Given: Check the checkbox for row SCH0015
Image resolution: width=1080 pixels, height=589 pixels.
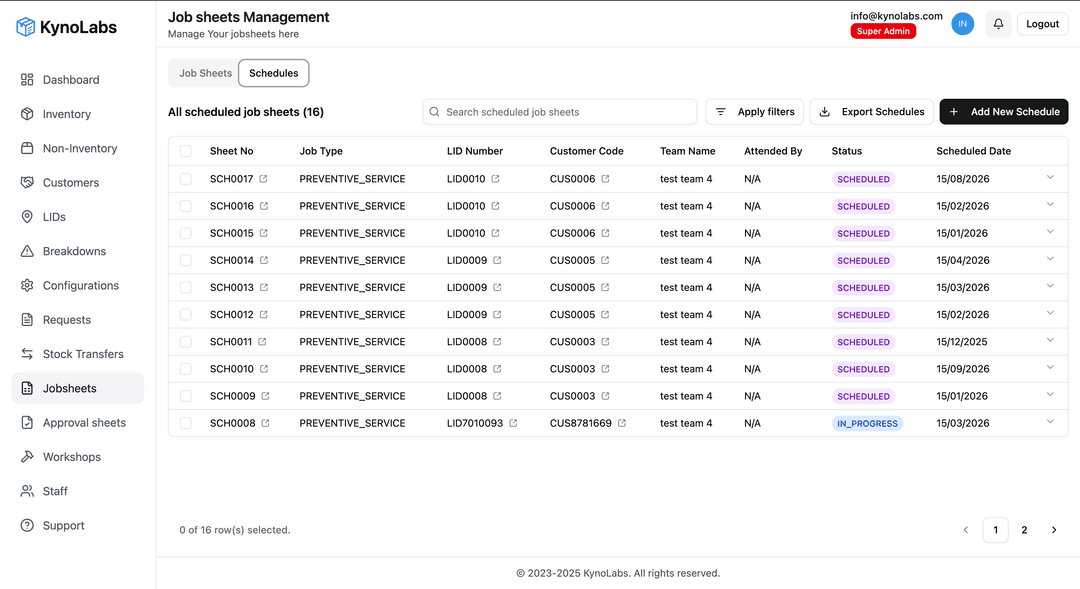Looking at the screenshot, I should pos(186,233).
